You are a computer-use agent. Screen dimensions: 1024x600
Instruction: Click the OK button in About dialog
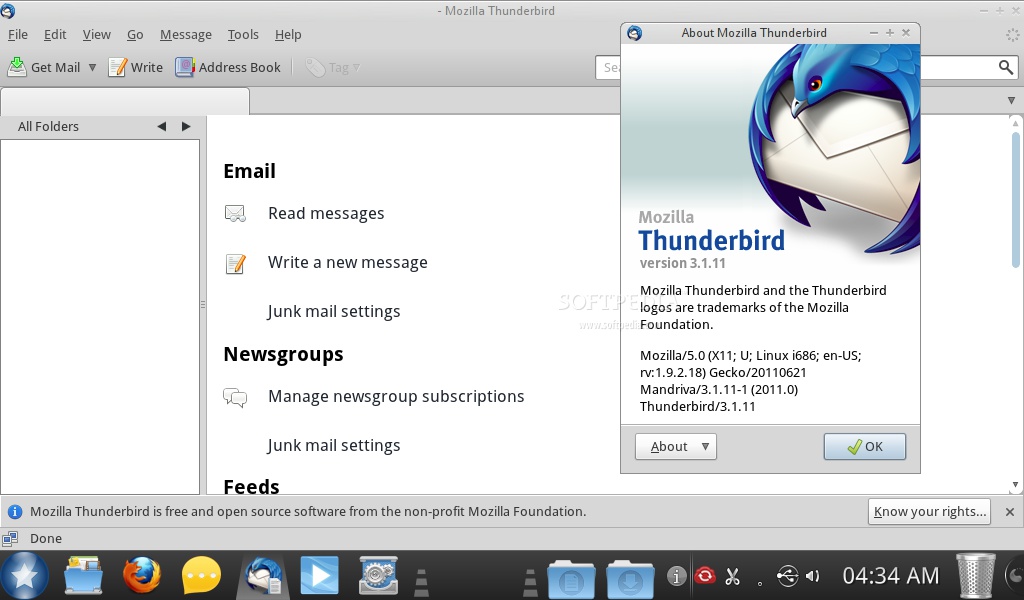865,447
